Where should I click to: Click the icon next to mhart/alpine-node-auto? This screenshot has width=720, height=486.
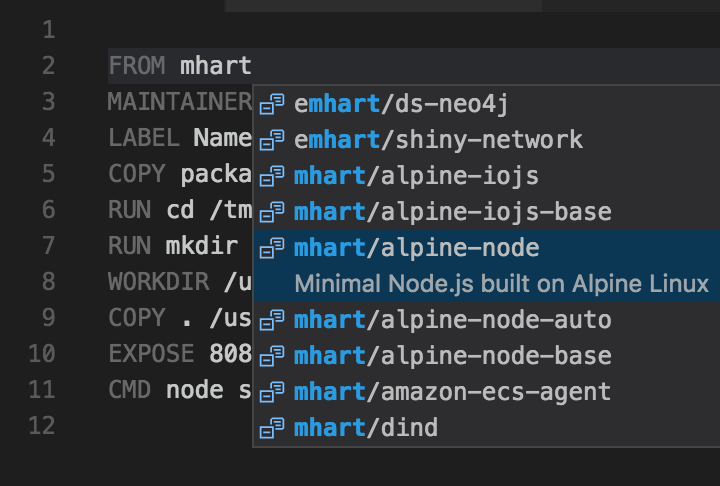pyautogui.click(x=272, y=320)
